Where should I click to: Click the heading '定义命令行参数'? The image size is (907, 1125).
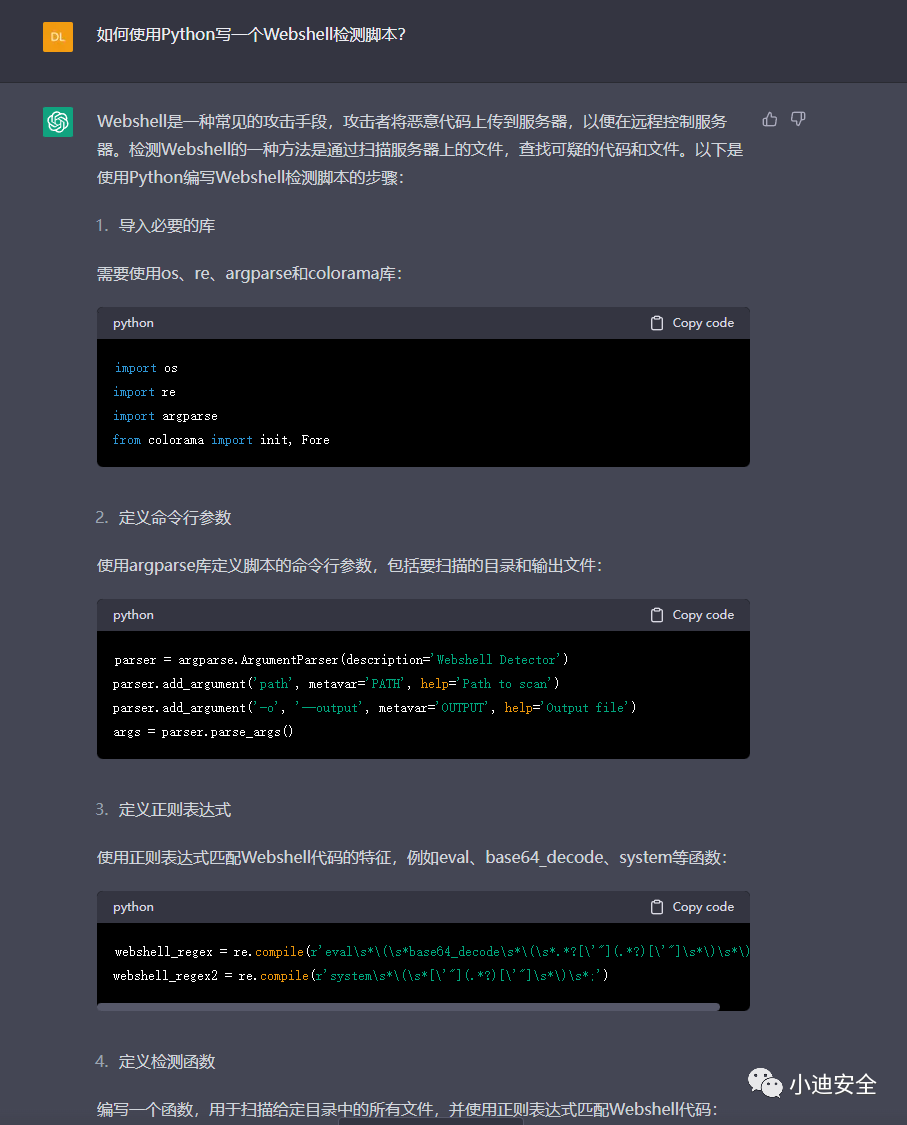pos(174,518)
